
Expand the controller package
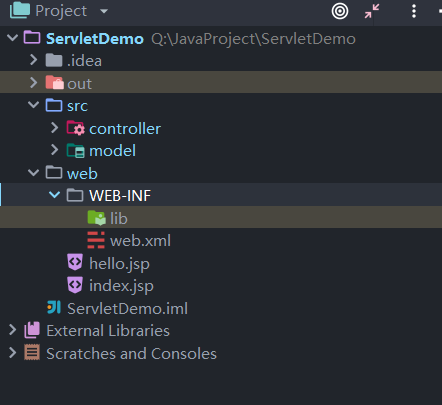coord(55,128)
